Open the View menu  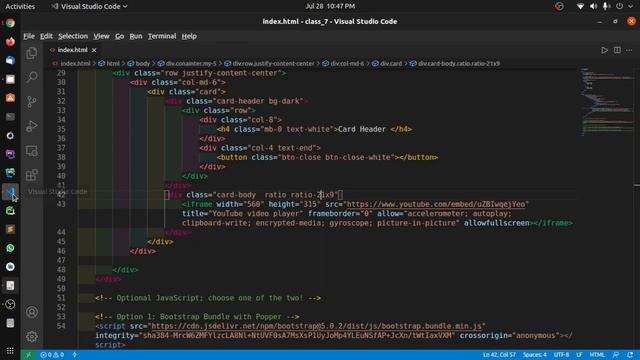tap(101, 36)
